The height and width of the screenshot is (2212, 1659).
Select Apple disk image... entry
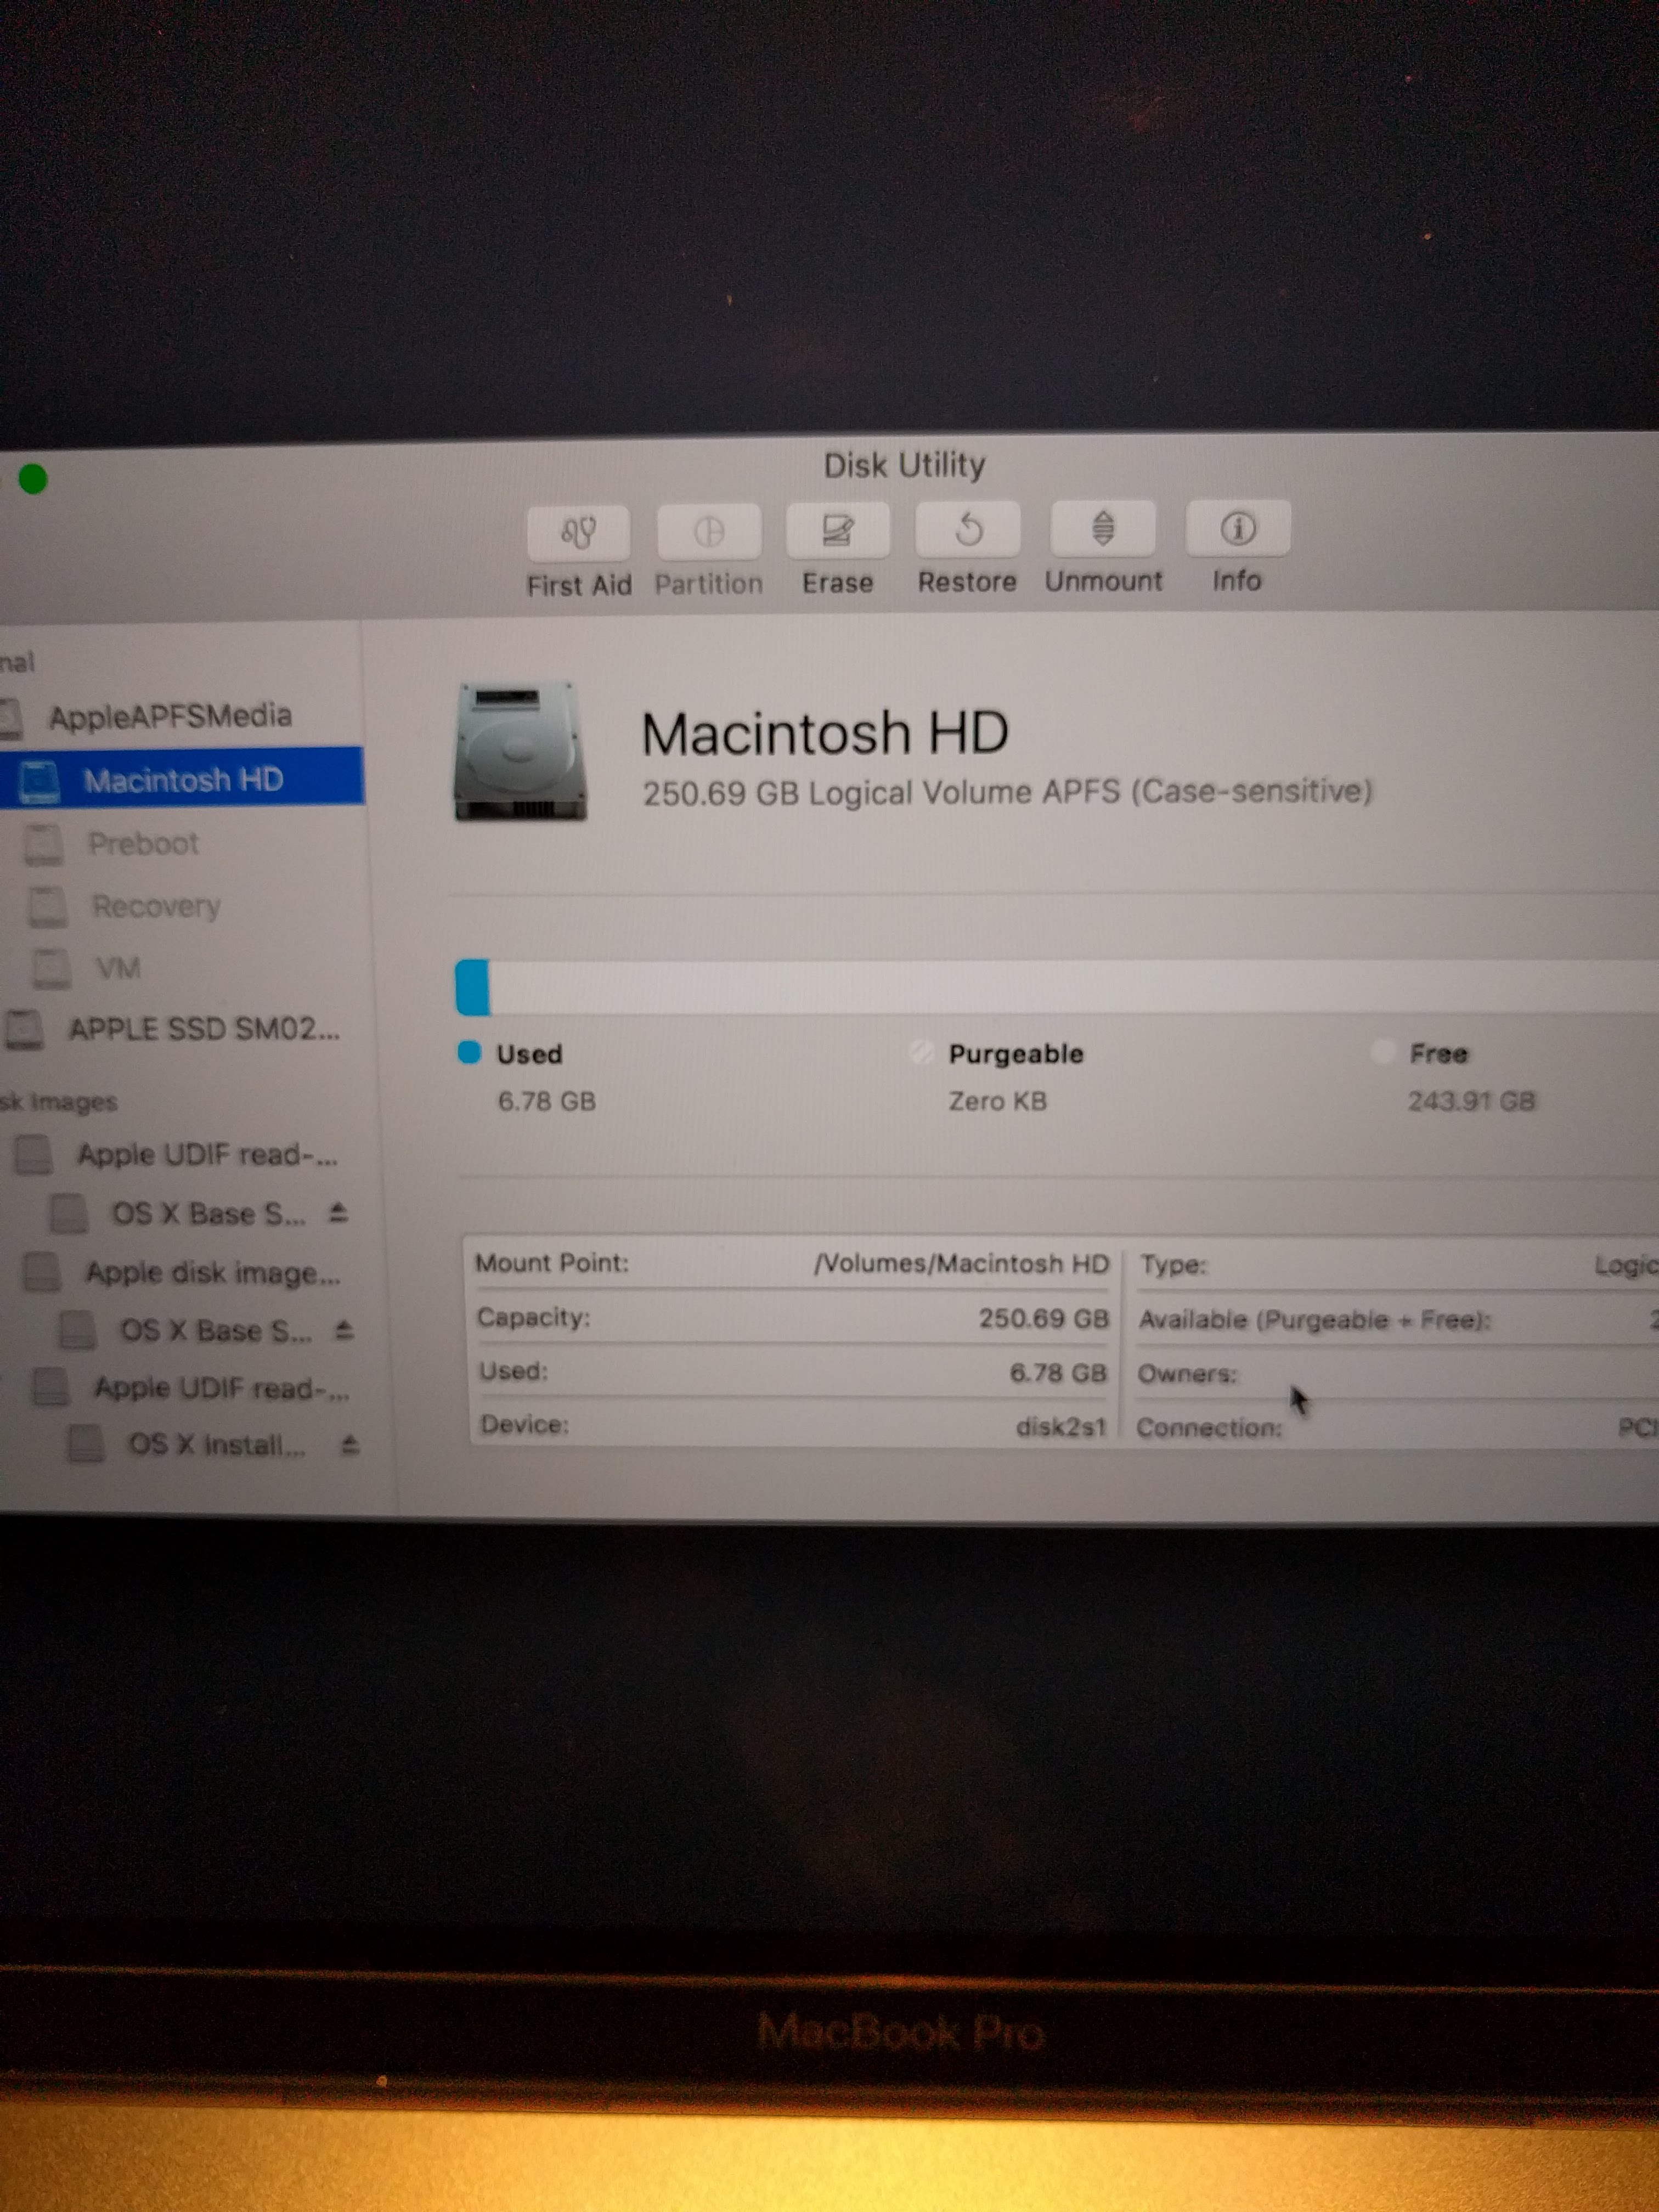[213, 1273]
